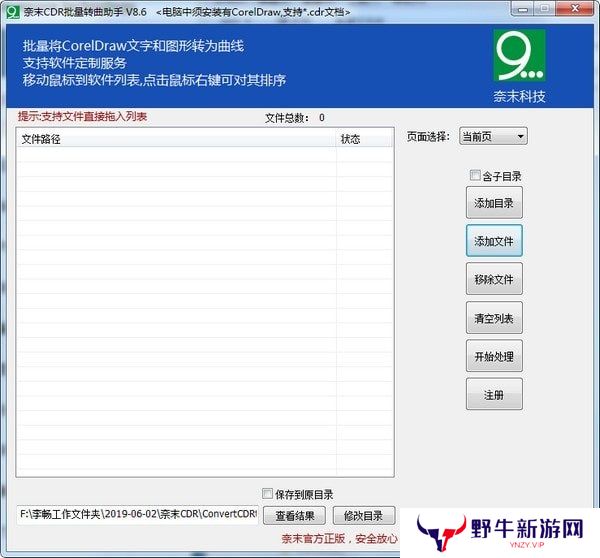The width and height of the screenshot is (600, 558).
Task: Maximize the window from title bar
Action: 545,9
